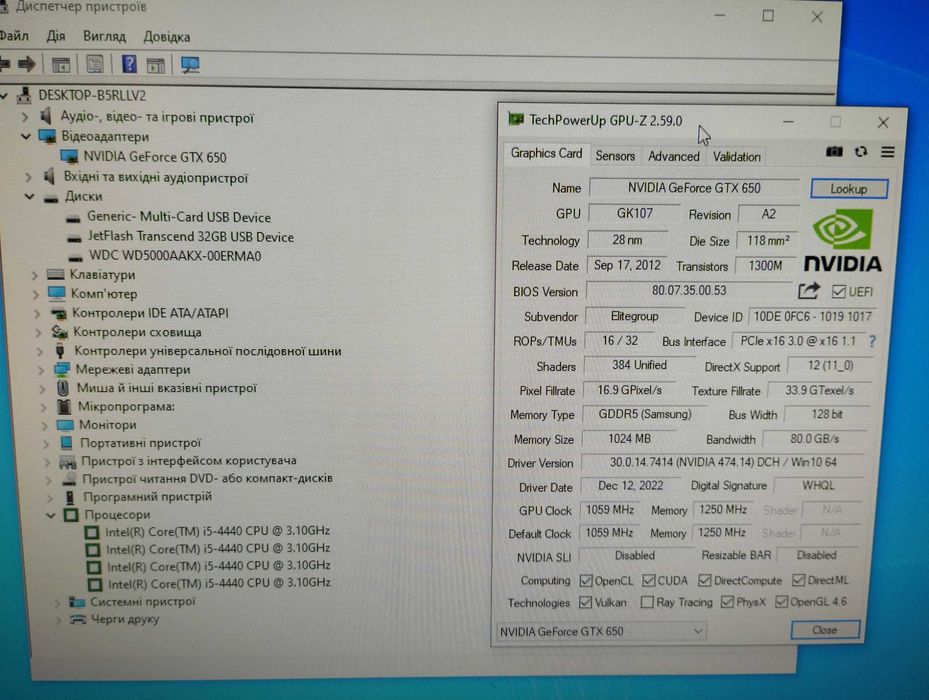The width and height of the screenshot is (929, 700).
Task: Toggle the Vulkan checkbox
Action: [x=585, y=602]
